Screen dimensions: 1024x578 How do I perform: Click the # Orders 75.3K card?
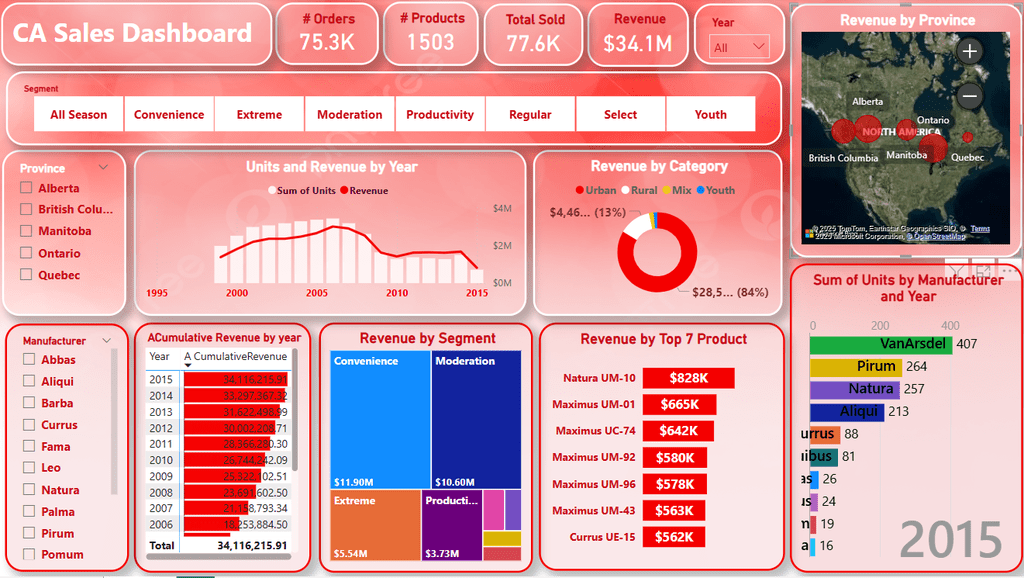tap(327, 34)
